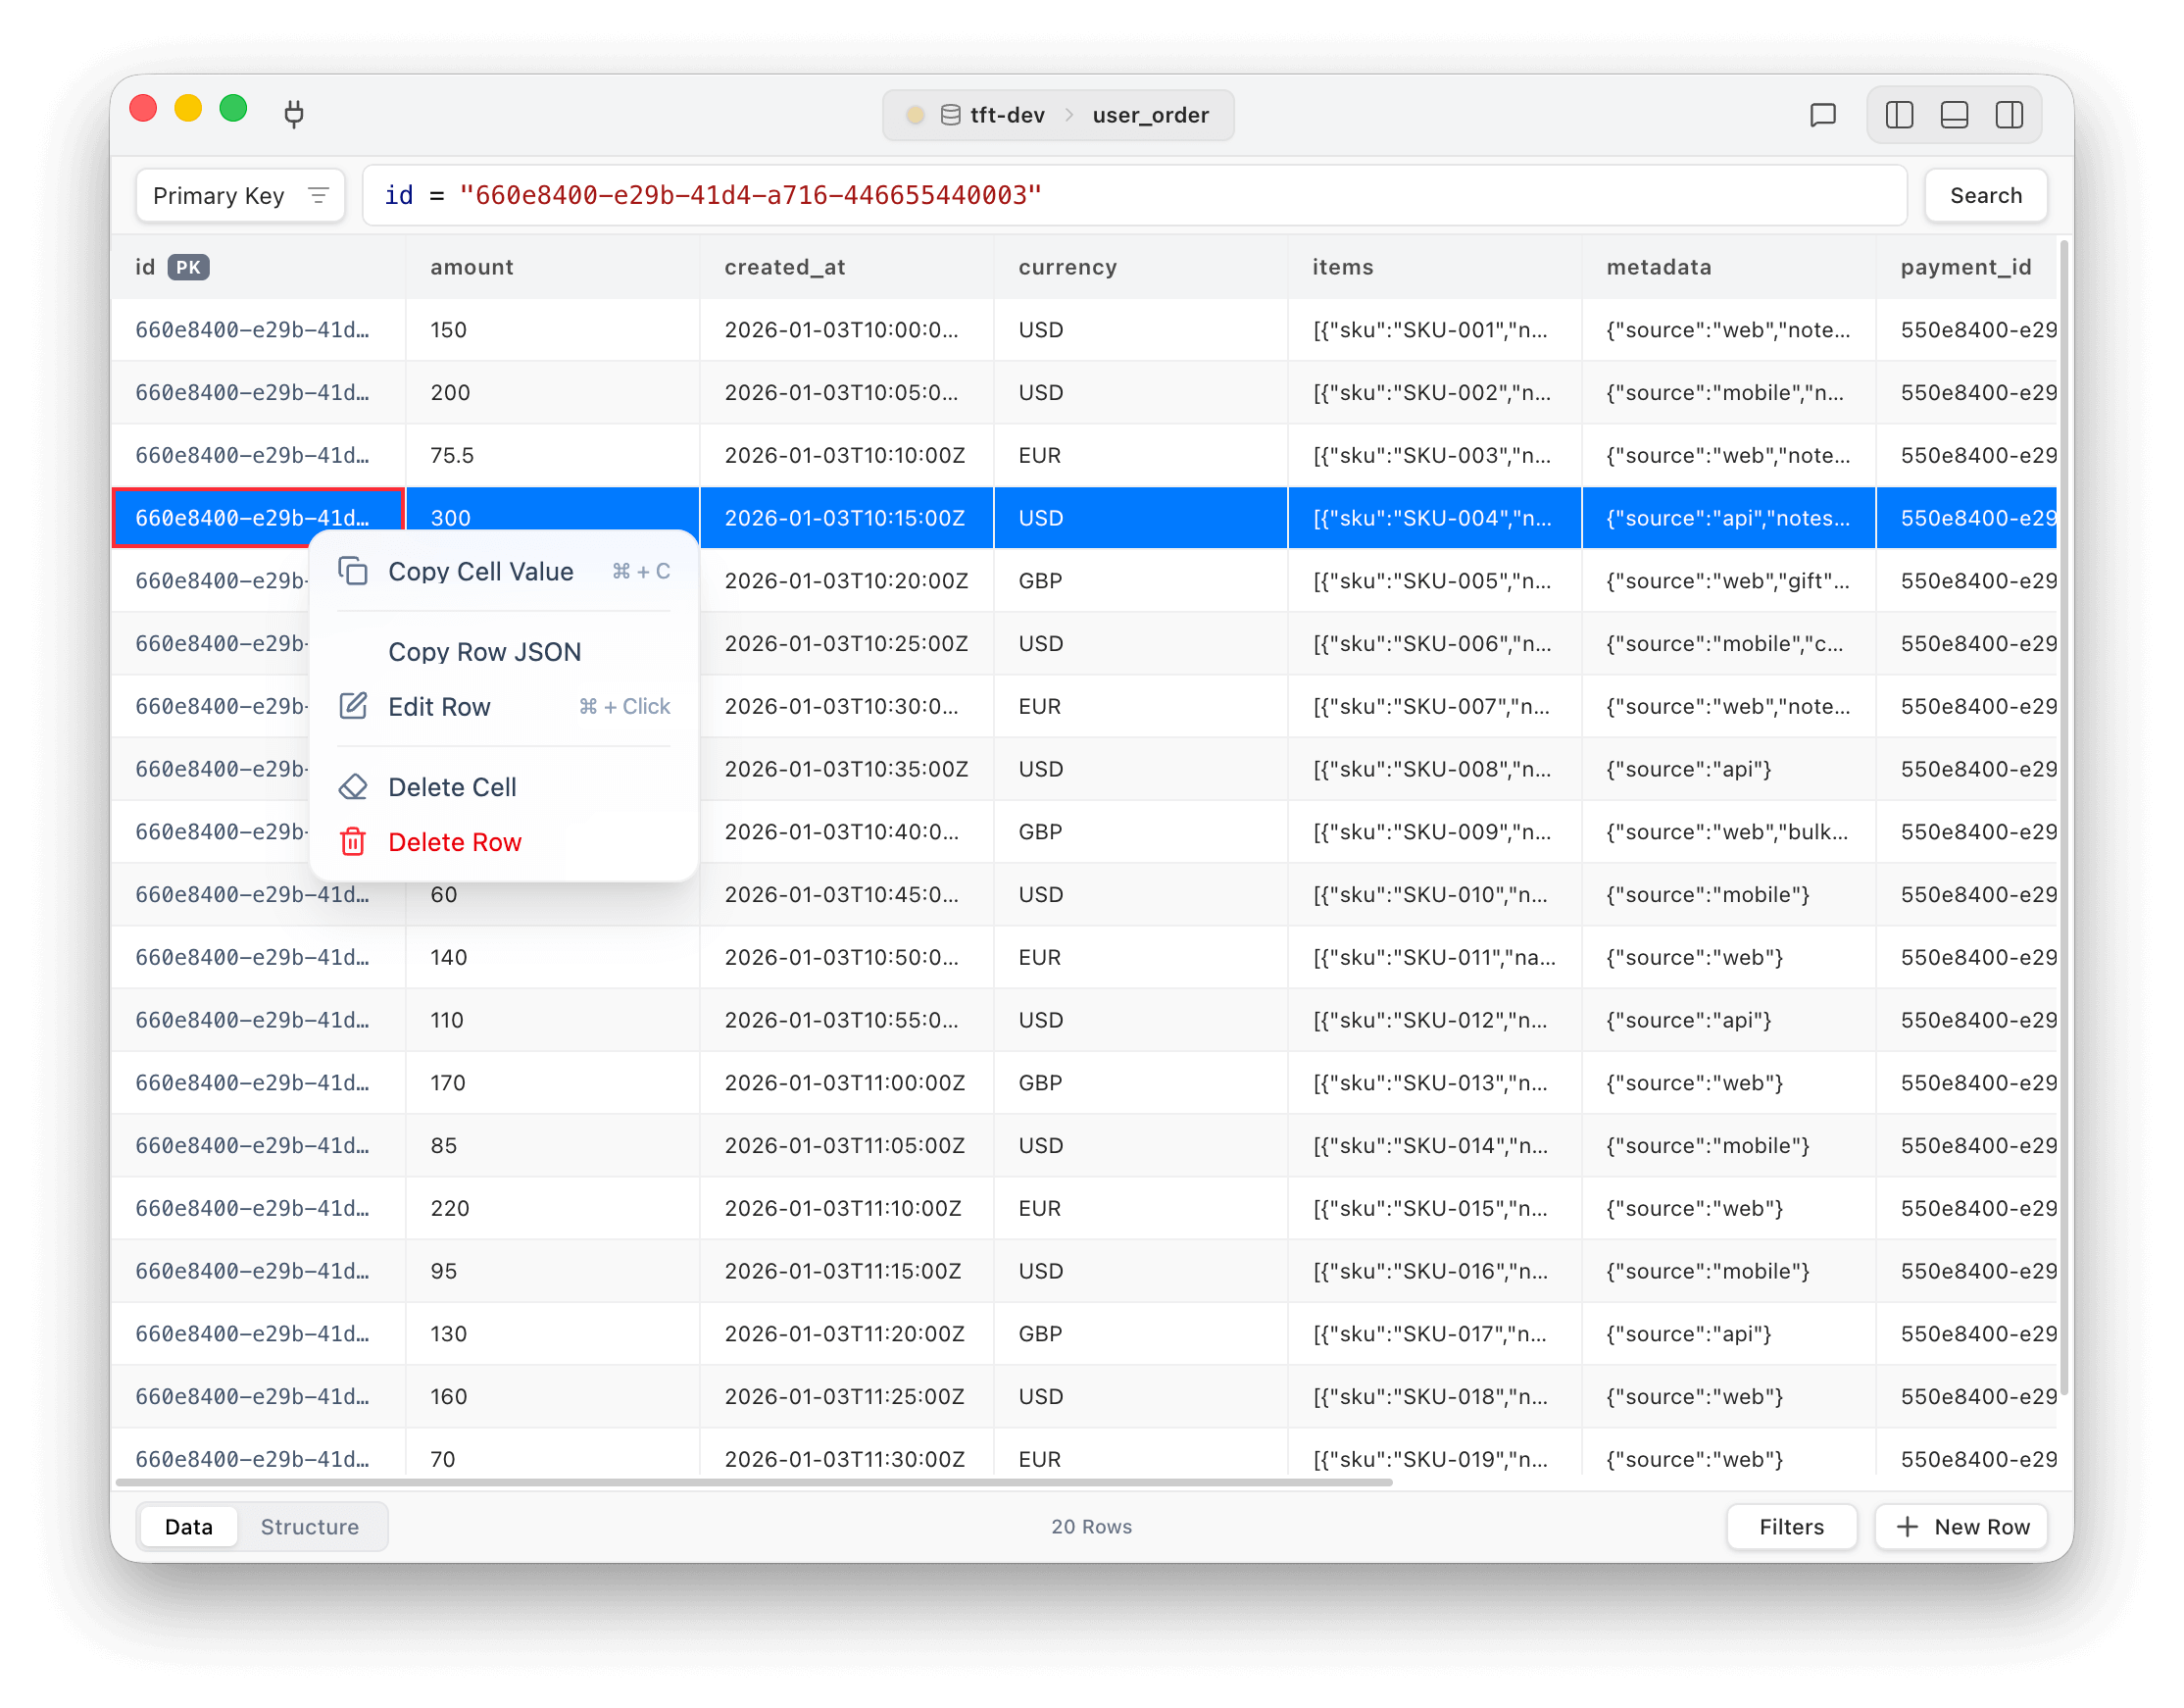
Task: Toggle the bottom panel layout
Action: point(1953,115)
